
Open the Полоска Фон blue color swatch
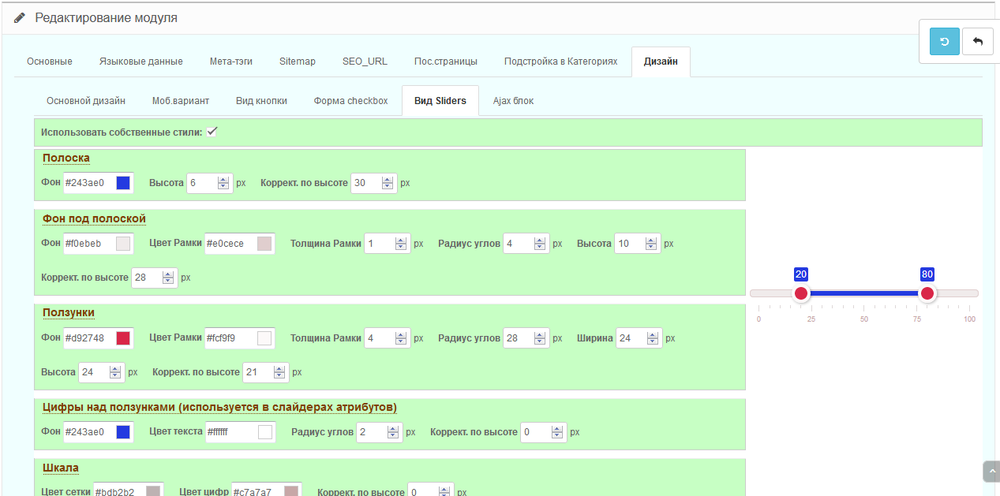click(x=123, y=183)
